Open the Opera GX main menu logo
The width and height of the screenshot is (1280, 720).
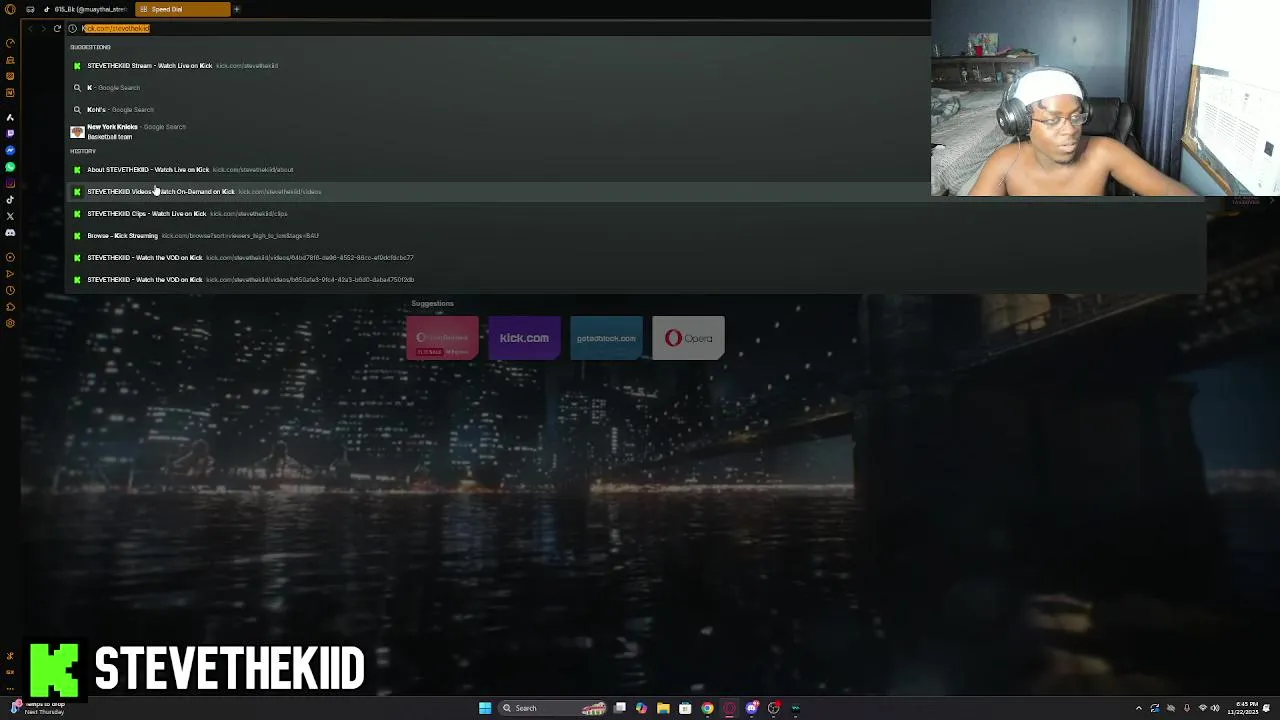point(10,9)
